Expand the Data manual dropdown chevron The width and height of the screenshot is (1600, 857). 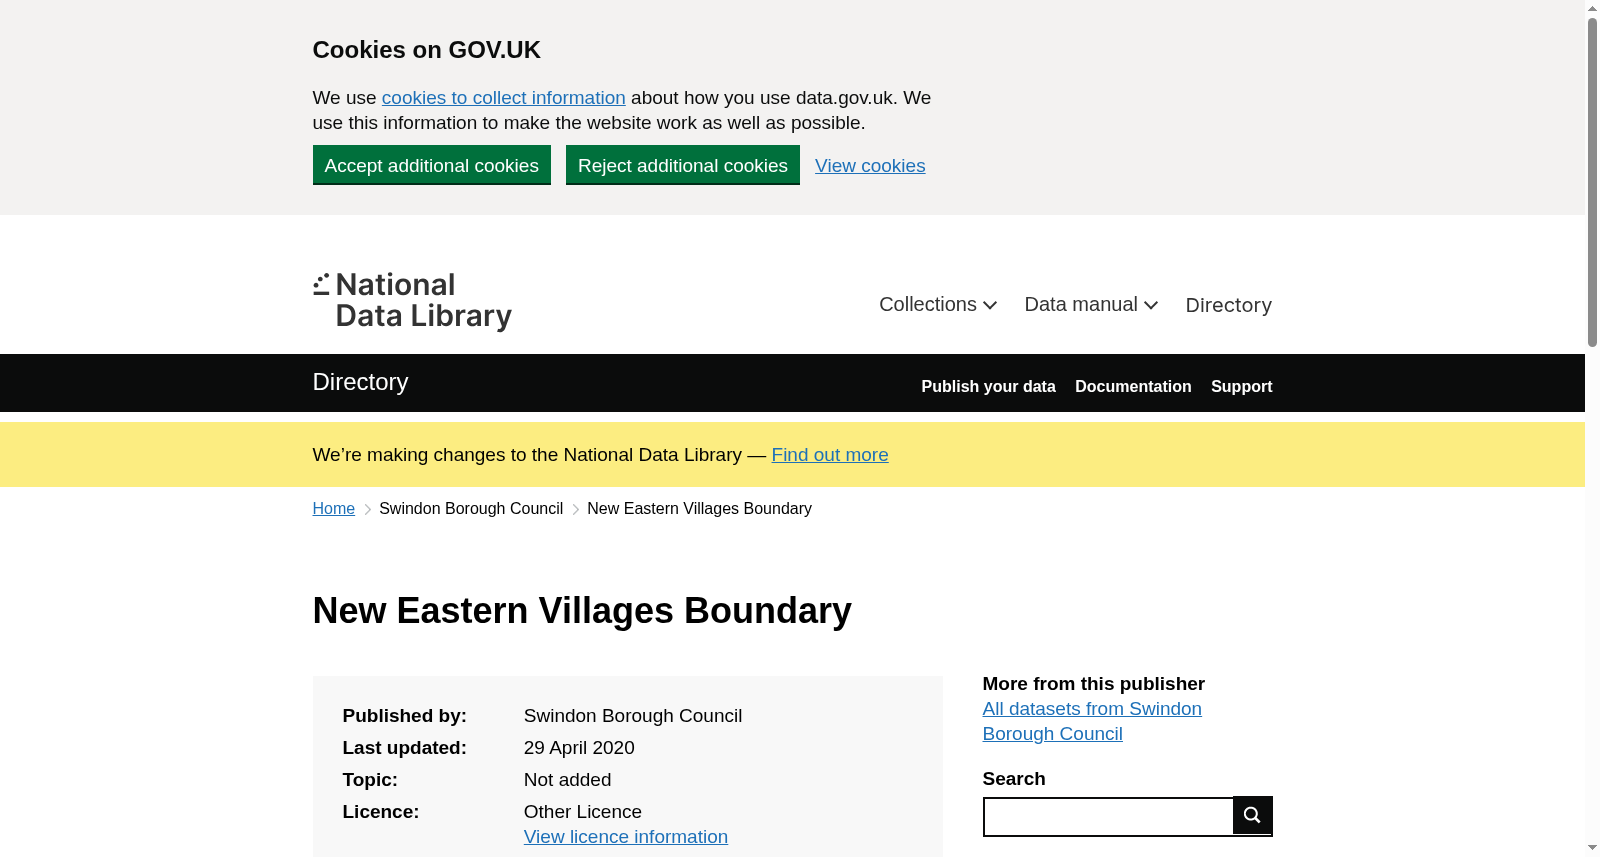(1151, 305)
